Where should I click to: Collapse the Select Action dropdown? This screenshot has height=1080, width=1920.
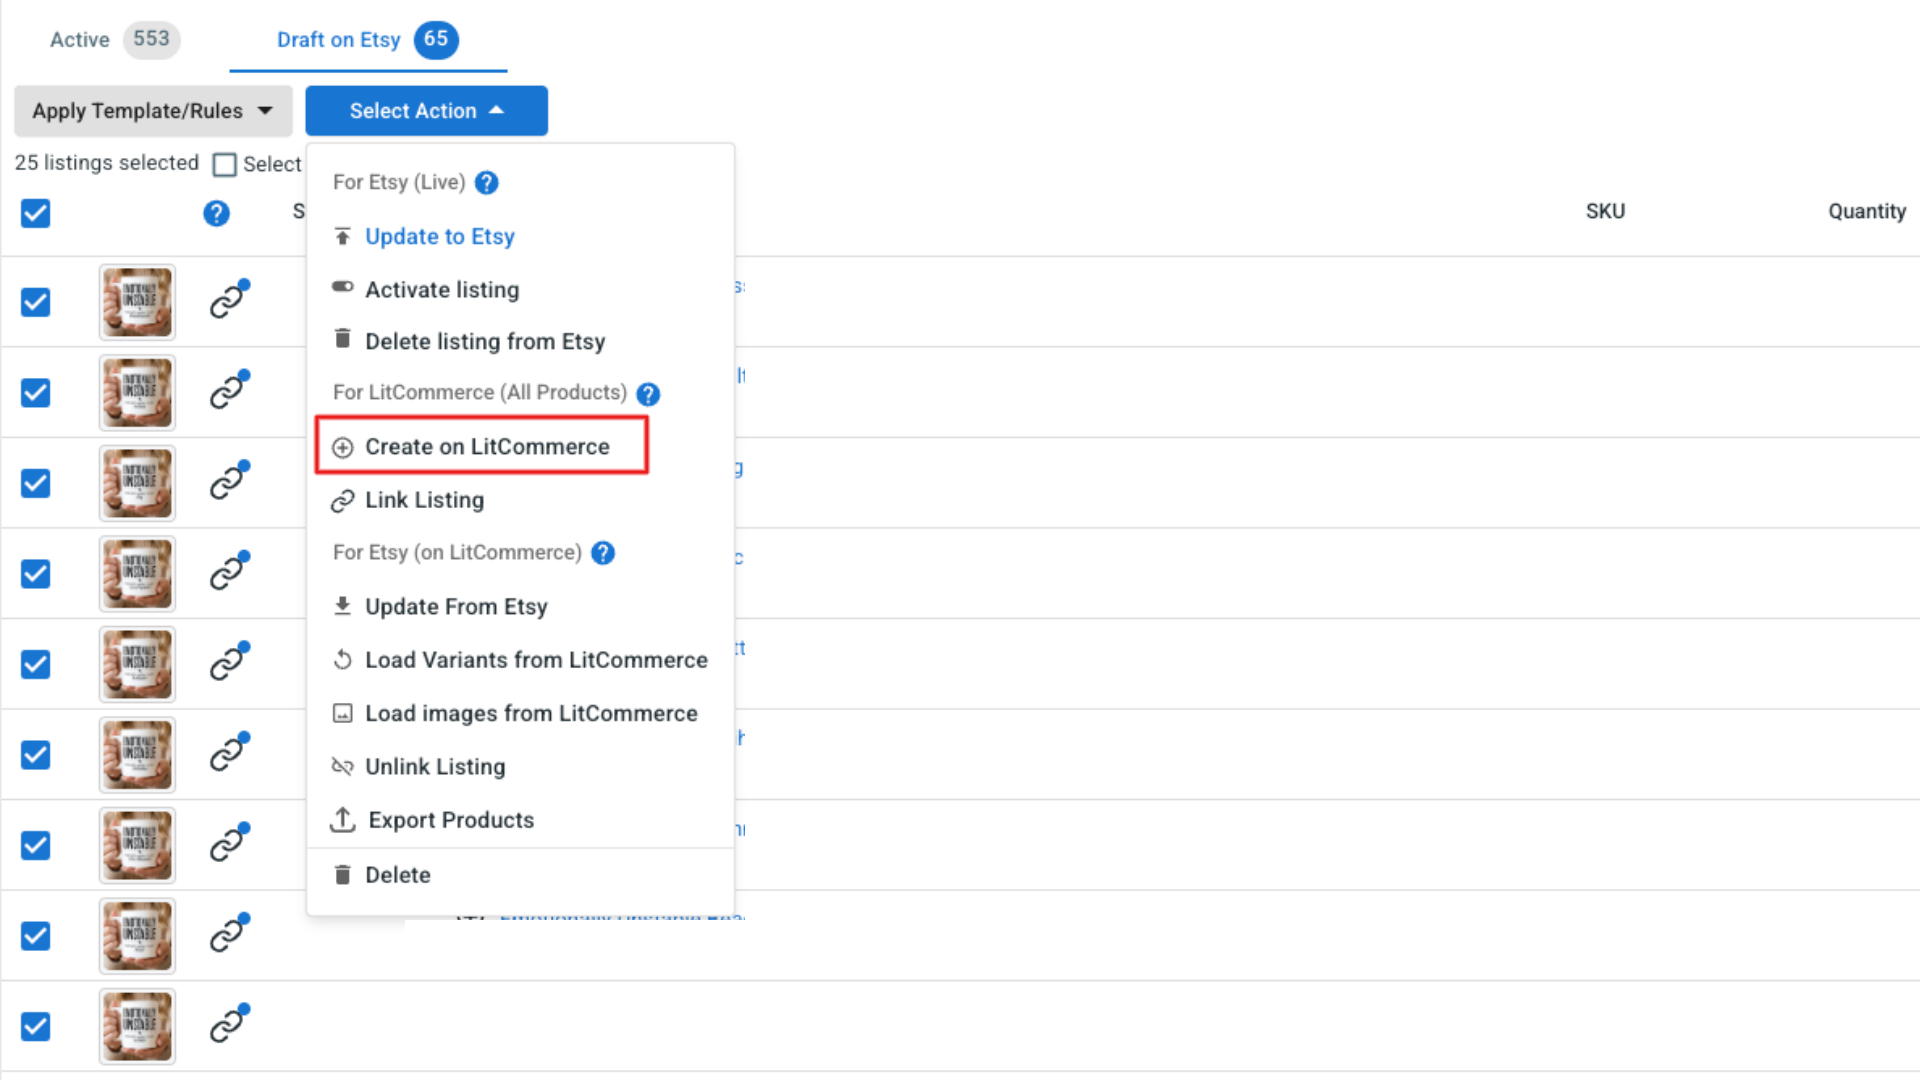(x=426, y=111)
